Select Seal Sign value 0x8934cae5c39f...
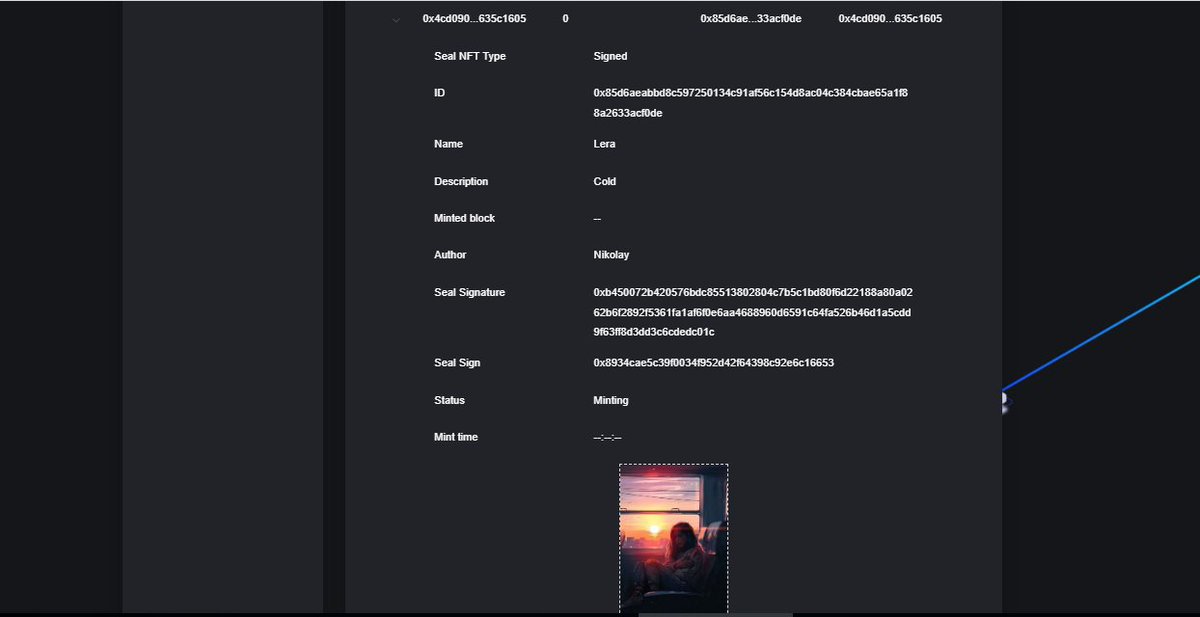Screen dimensions: 1200x617 coord(713,363)
